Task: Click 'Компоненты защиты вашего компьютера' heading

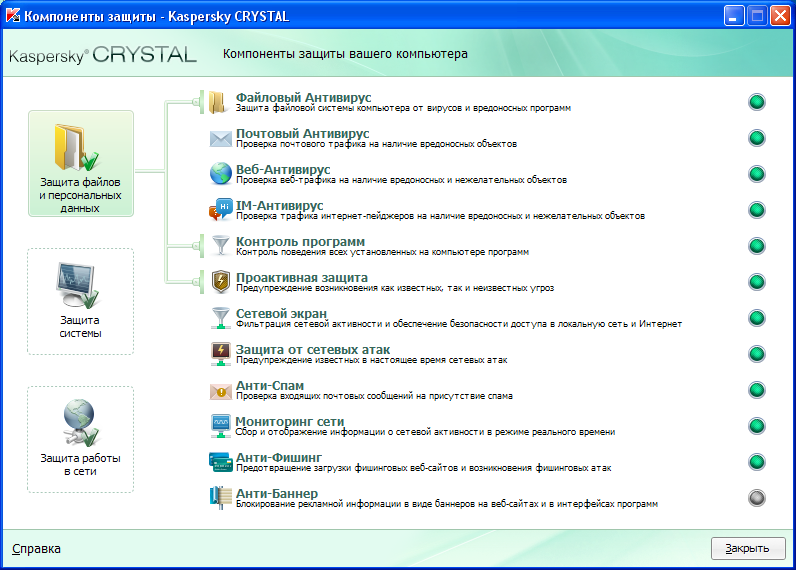Action: [345, 54]
